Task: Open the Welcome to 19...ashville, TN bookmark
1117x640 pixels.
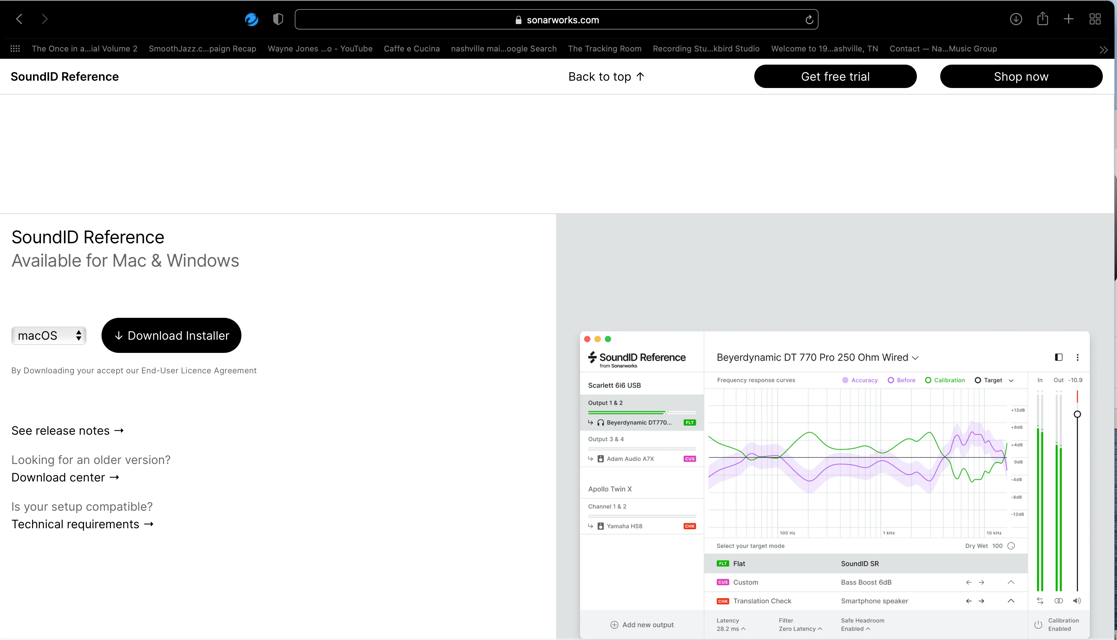Action: click(x=824, y=48)
